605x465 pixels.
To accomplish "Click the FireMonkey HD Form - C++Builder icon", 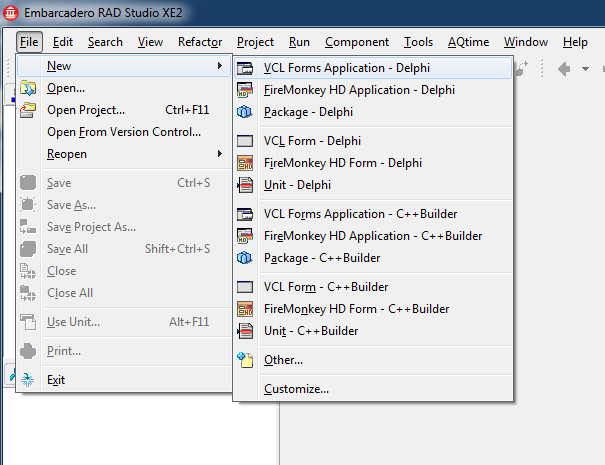I will (245, 309).
